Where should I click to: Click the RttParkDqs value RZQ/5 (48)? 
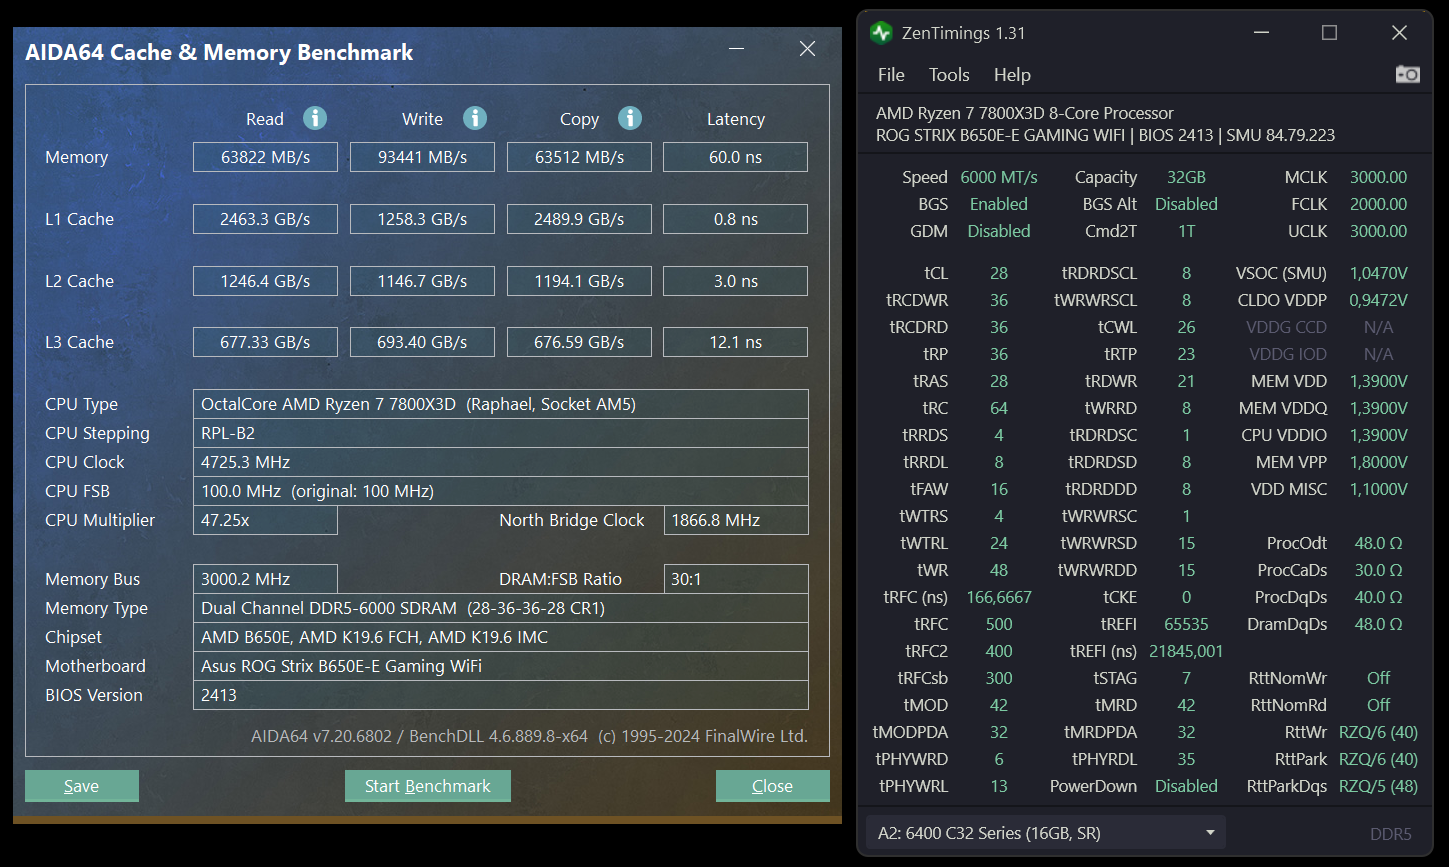click(x=1378, y=786)
